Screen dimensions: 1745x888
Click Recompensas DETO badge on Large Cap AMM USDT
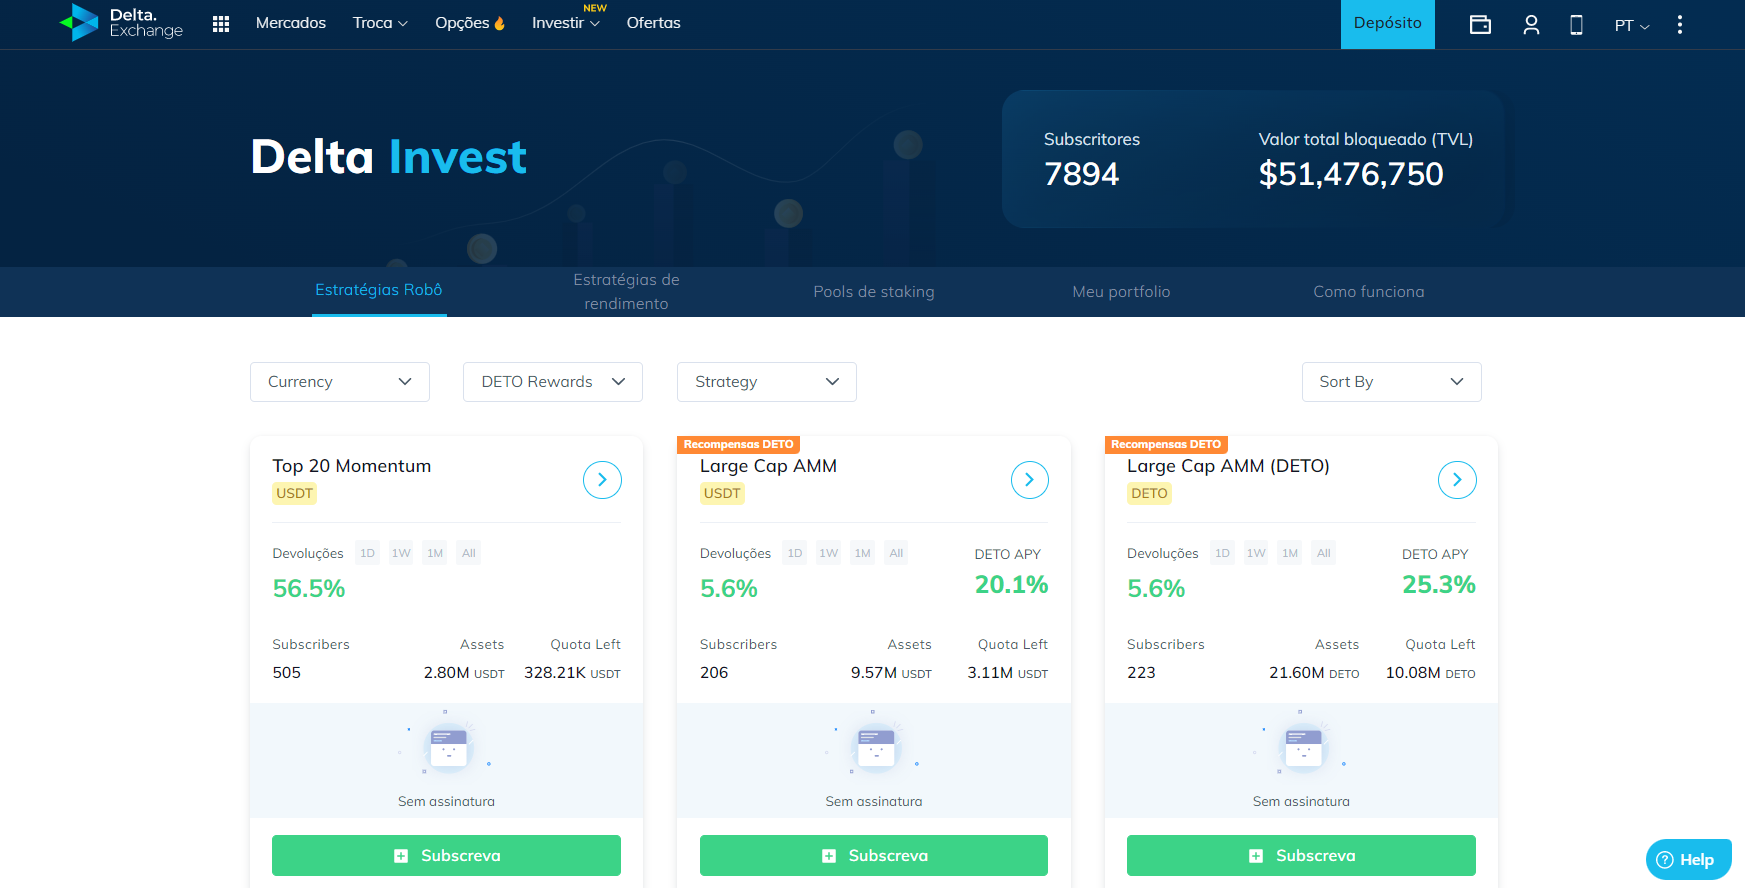(739, 444)
